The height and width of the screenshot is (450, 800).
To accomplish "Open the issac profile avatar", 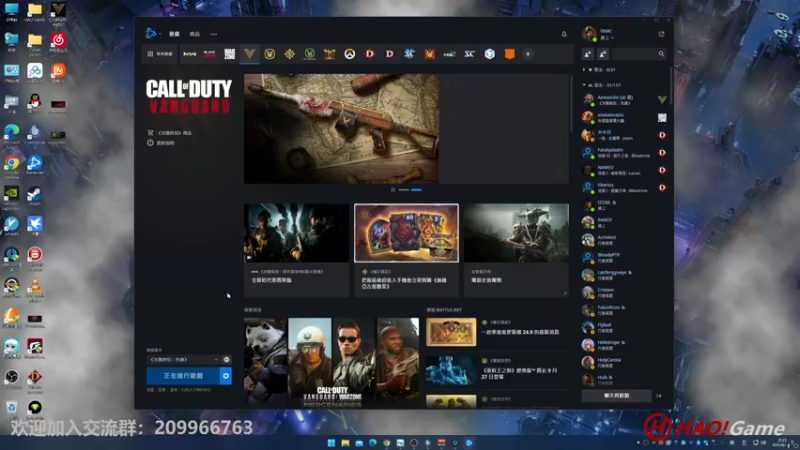I will pos(589,34).
